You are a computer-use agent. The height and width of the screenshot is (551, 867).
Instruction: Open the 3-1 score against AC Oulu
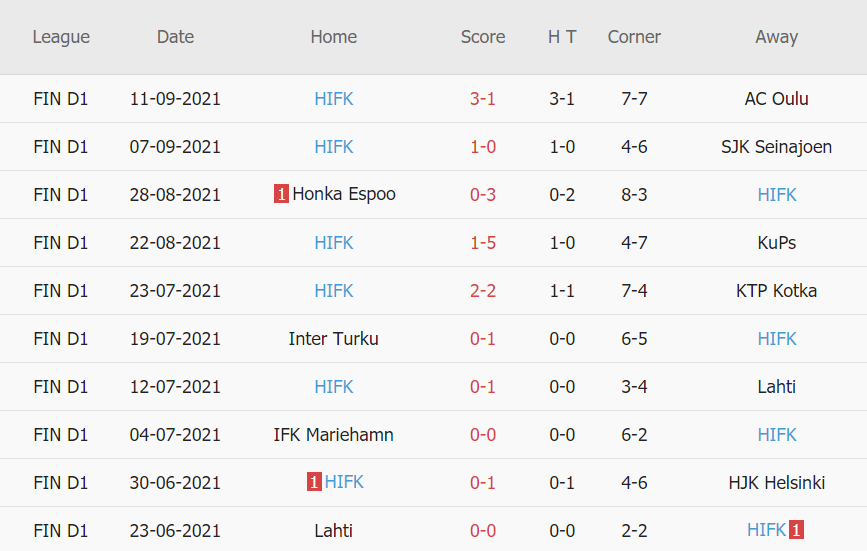tap(483, 99)
